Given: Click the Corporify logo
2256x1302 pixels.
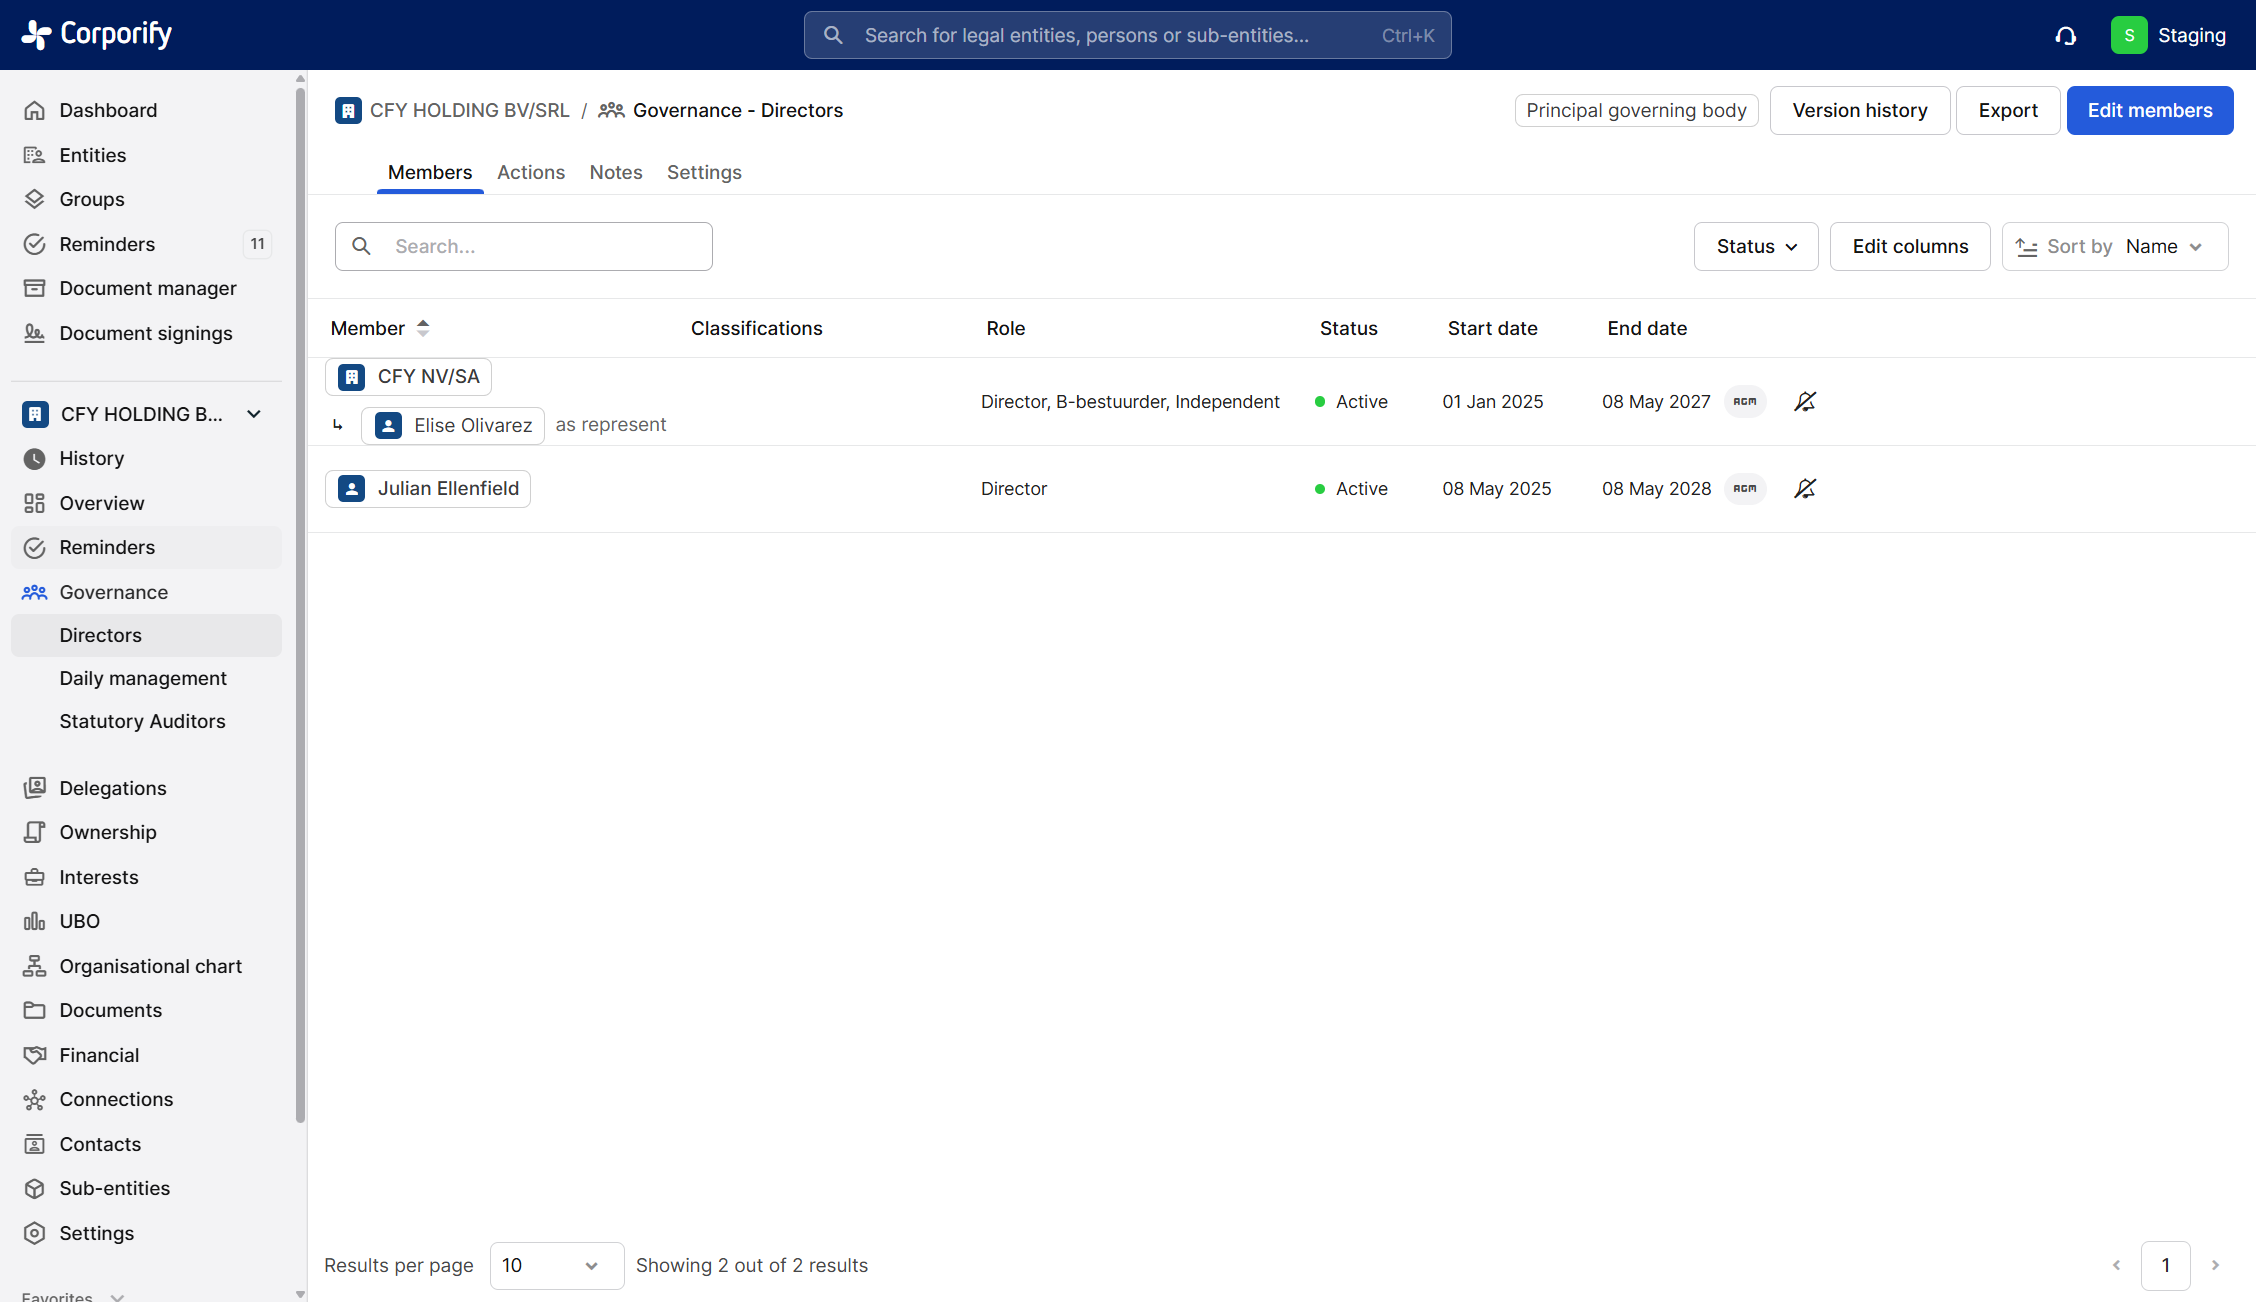Looking at the screenshot, I should (97, 35).
